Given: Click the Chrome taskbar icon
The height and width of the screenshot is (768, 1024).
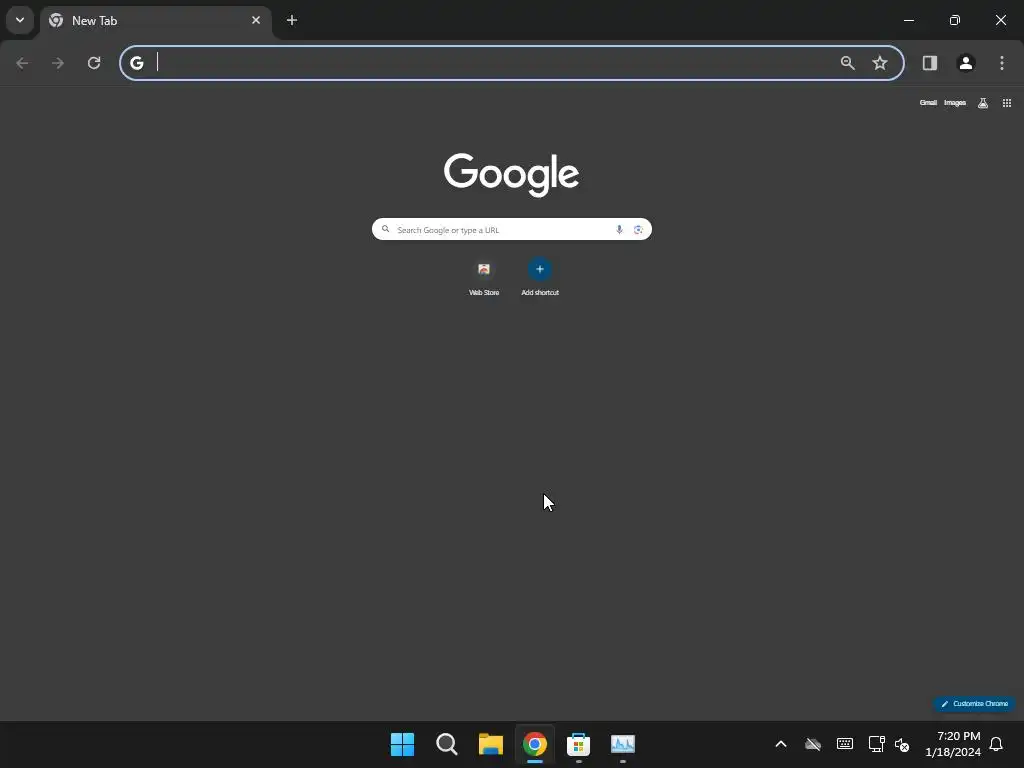Looking at the screenshot, I should tap(535, 744).
